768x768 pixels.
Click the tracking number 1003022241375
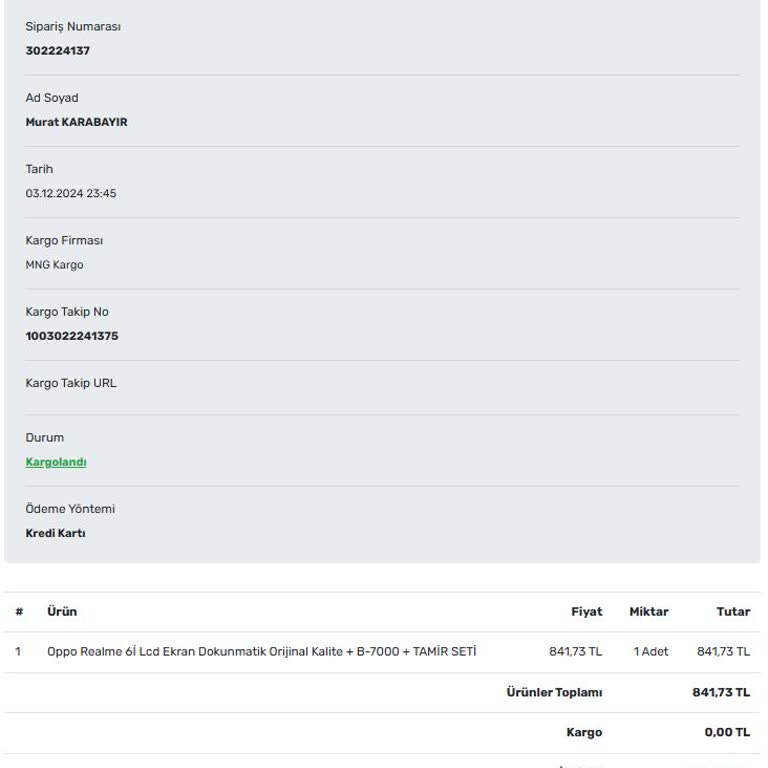[72, 336]
